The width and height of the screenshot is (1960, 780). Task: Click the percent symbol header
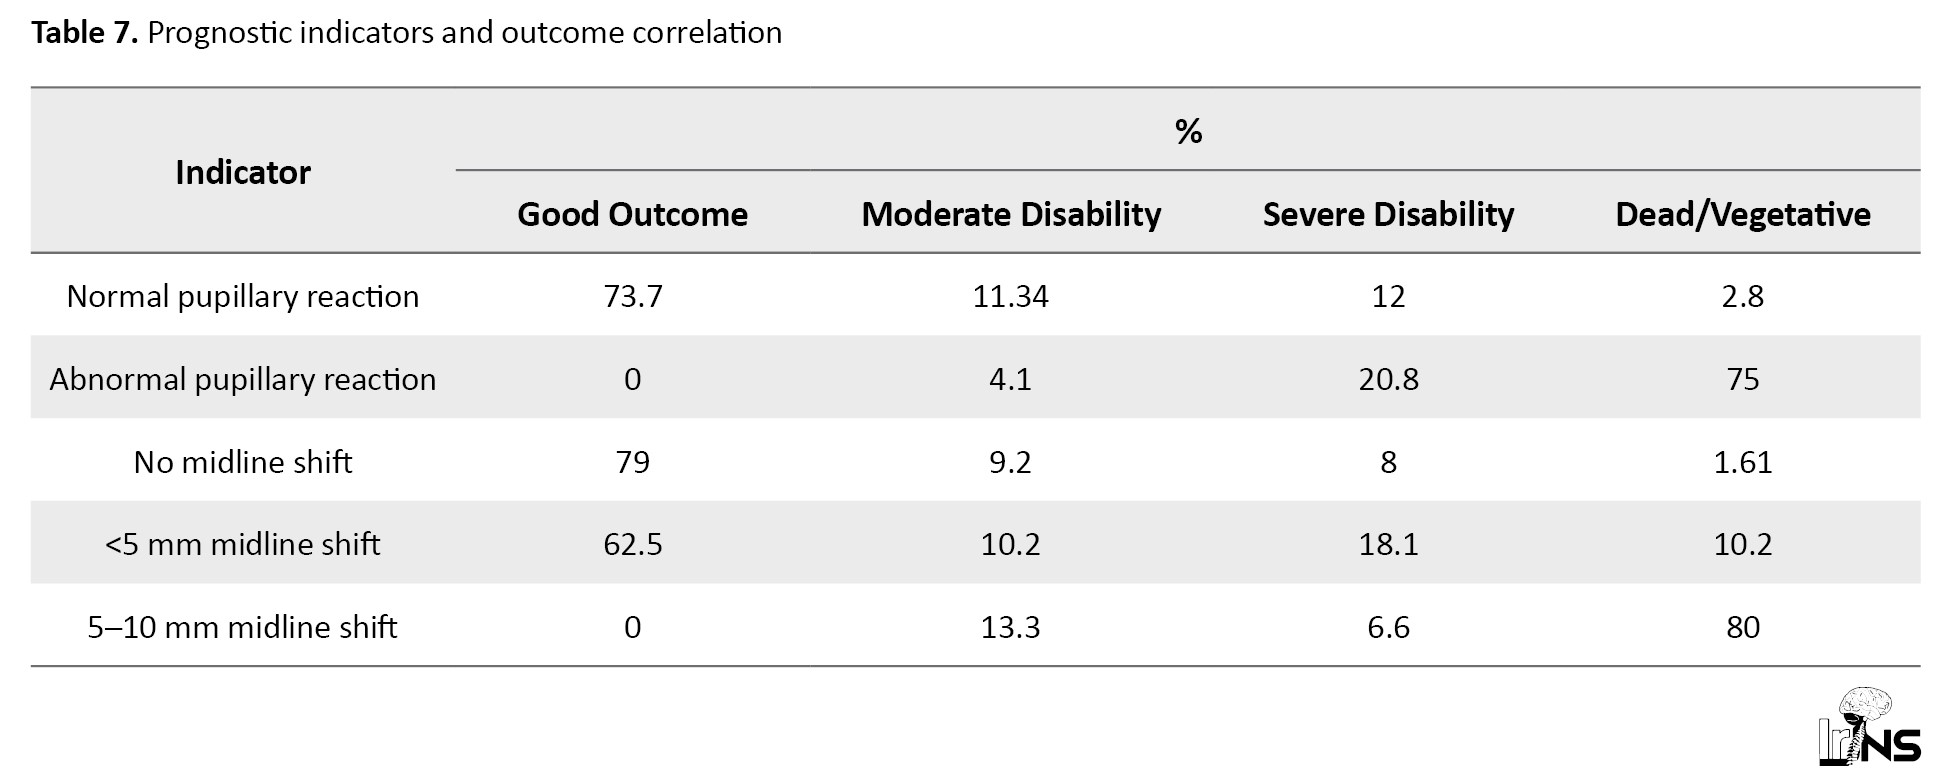pyautogui.click(x=1188, y=131)
